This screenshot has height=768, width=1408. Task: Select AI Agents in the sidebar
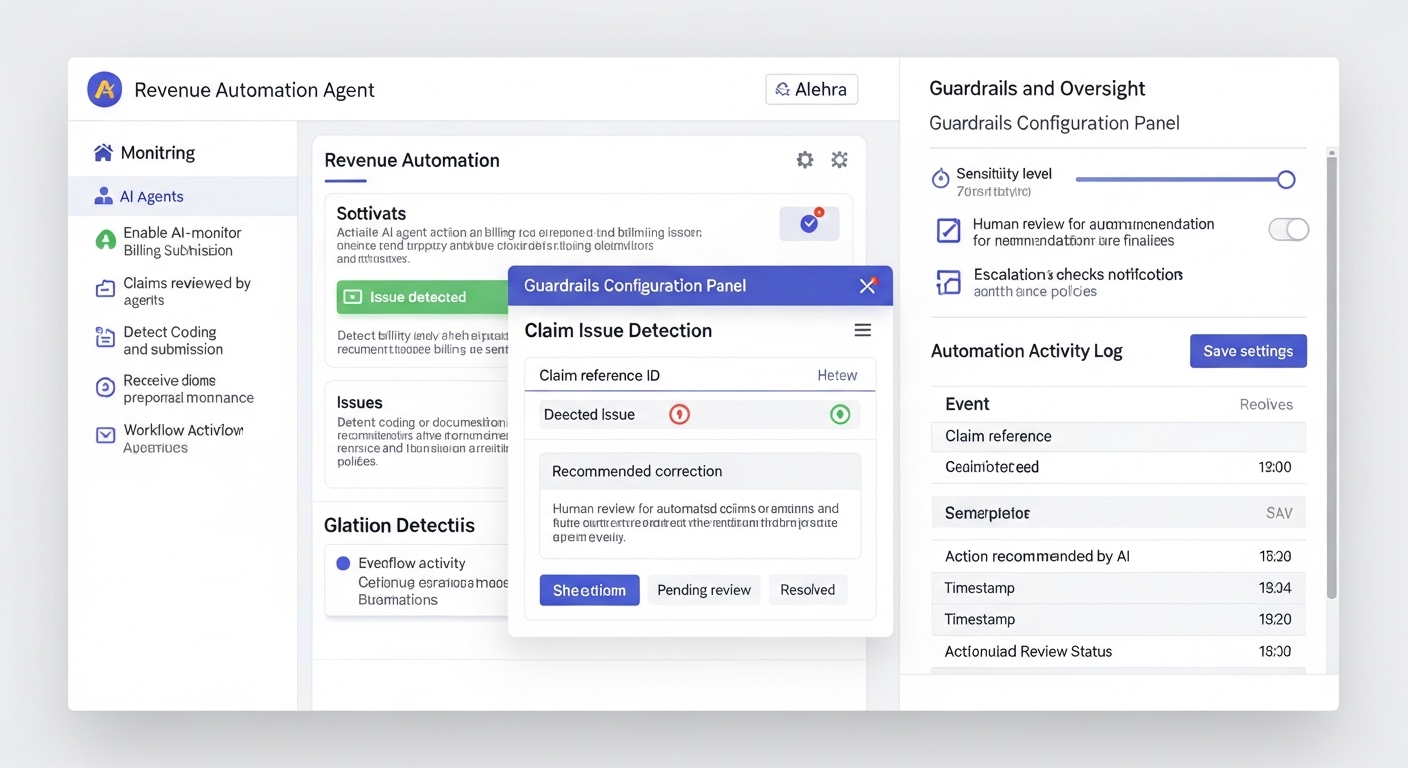pos(151,196)
